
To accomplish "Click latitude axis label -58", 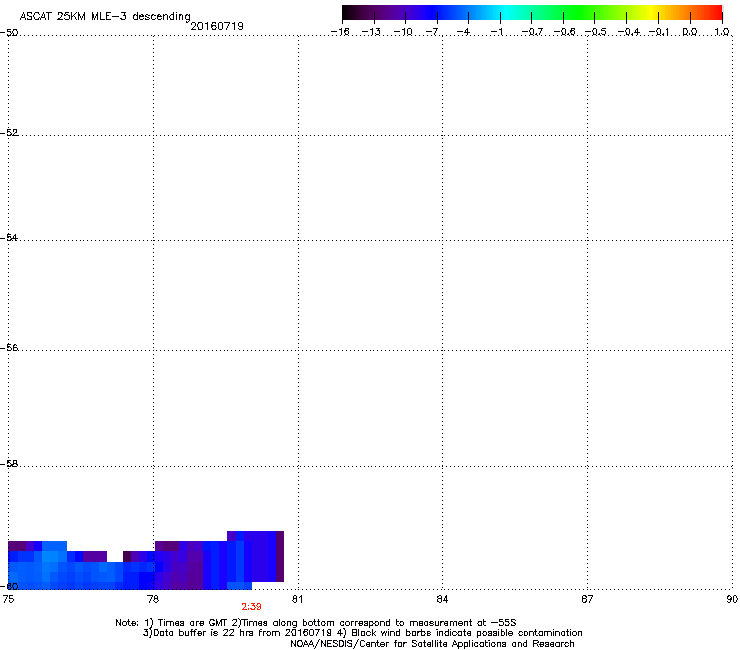I will 9,464.
